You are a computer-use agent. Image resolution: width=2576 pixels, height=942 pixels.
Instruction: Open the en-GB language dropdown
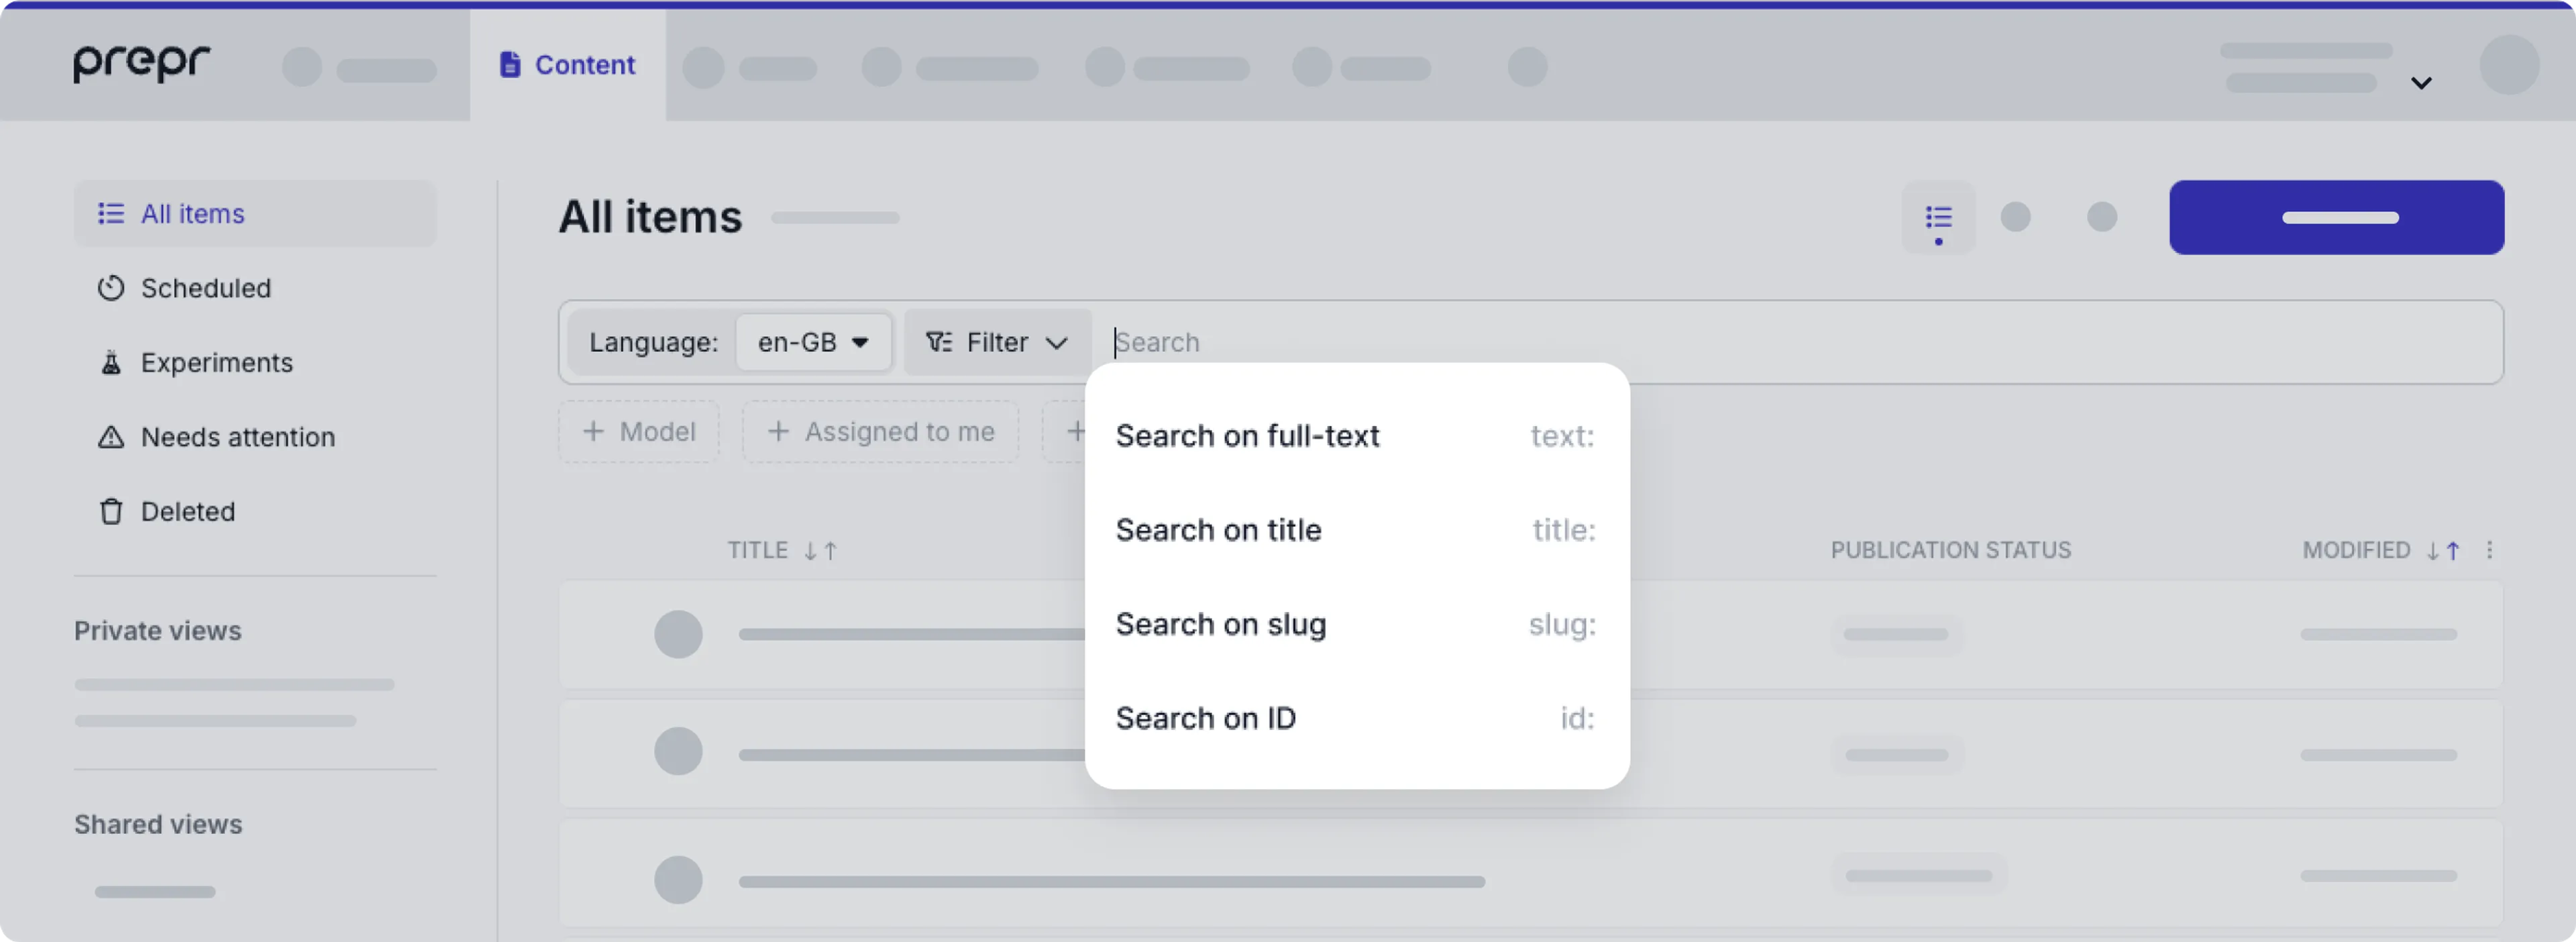813,342
